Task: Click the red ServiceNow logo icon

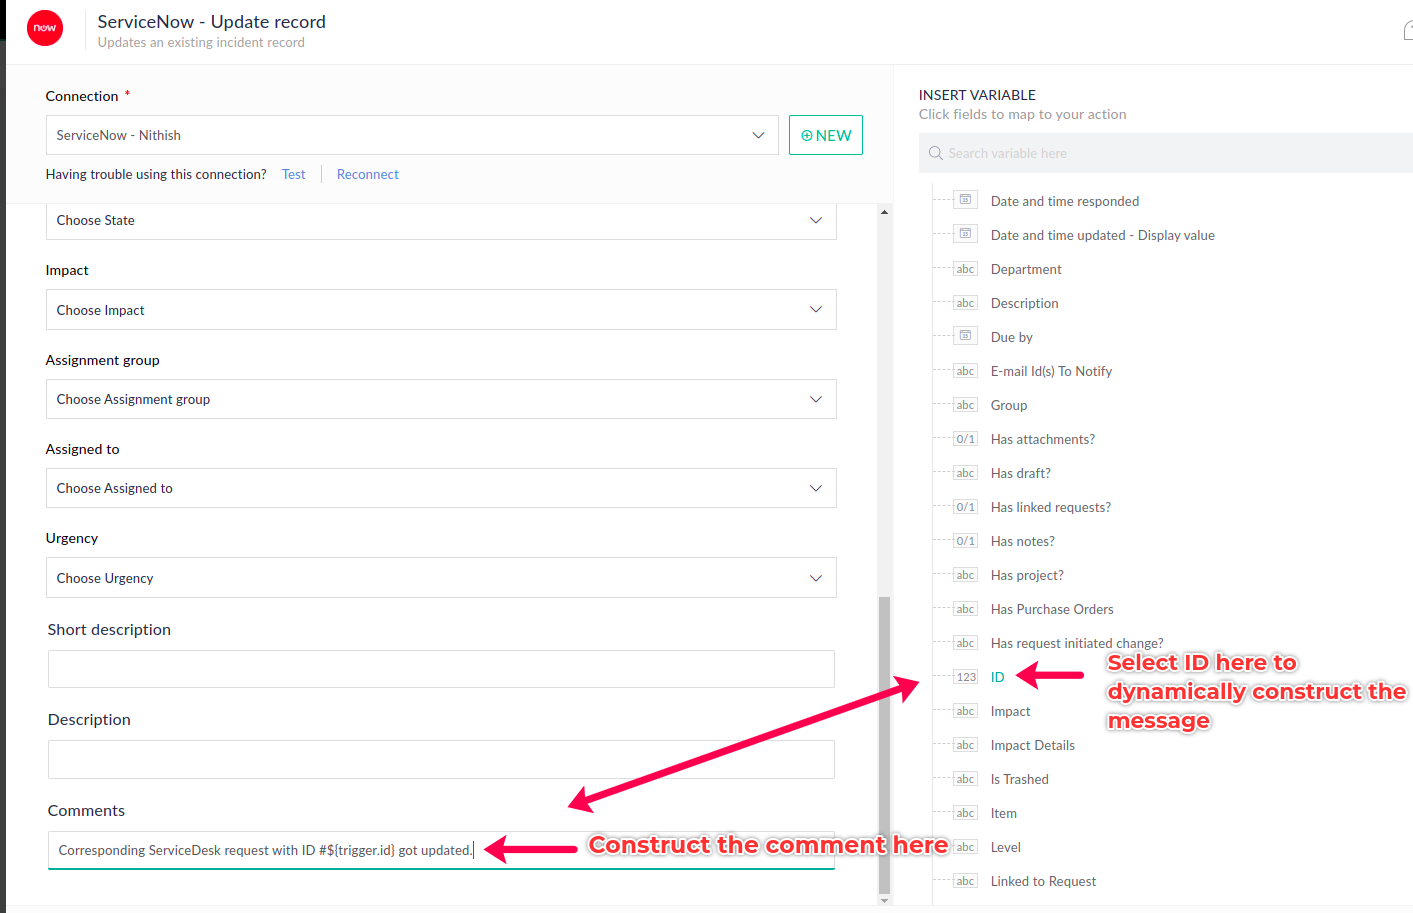Action: tap(45, 28)
